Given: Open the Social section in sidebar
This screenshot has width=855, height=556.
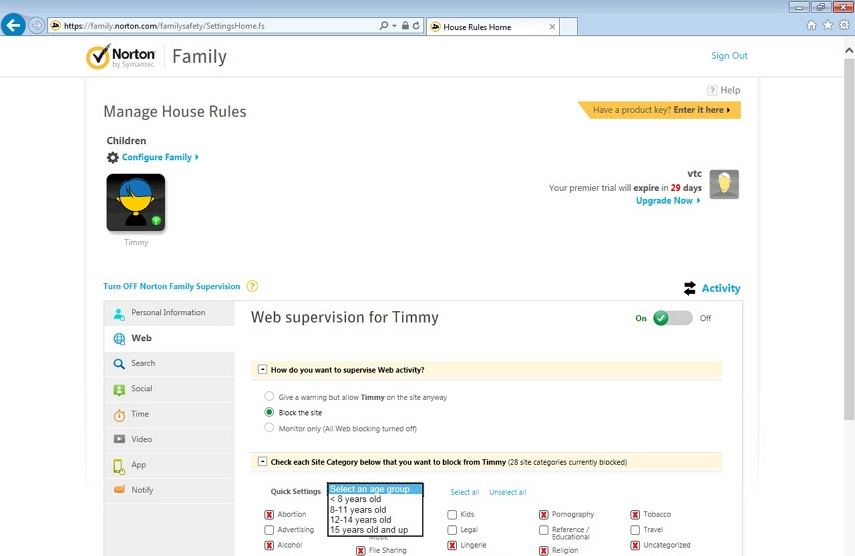Looking at the screenshot, I should 169,389.
